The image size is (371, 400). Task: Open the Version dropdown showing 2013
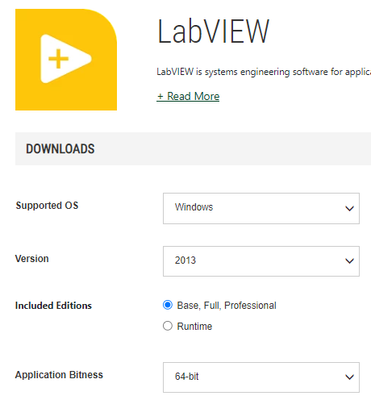pos(261,261)
